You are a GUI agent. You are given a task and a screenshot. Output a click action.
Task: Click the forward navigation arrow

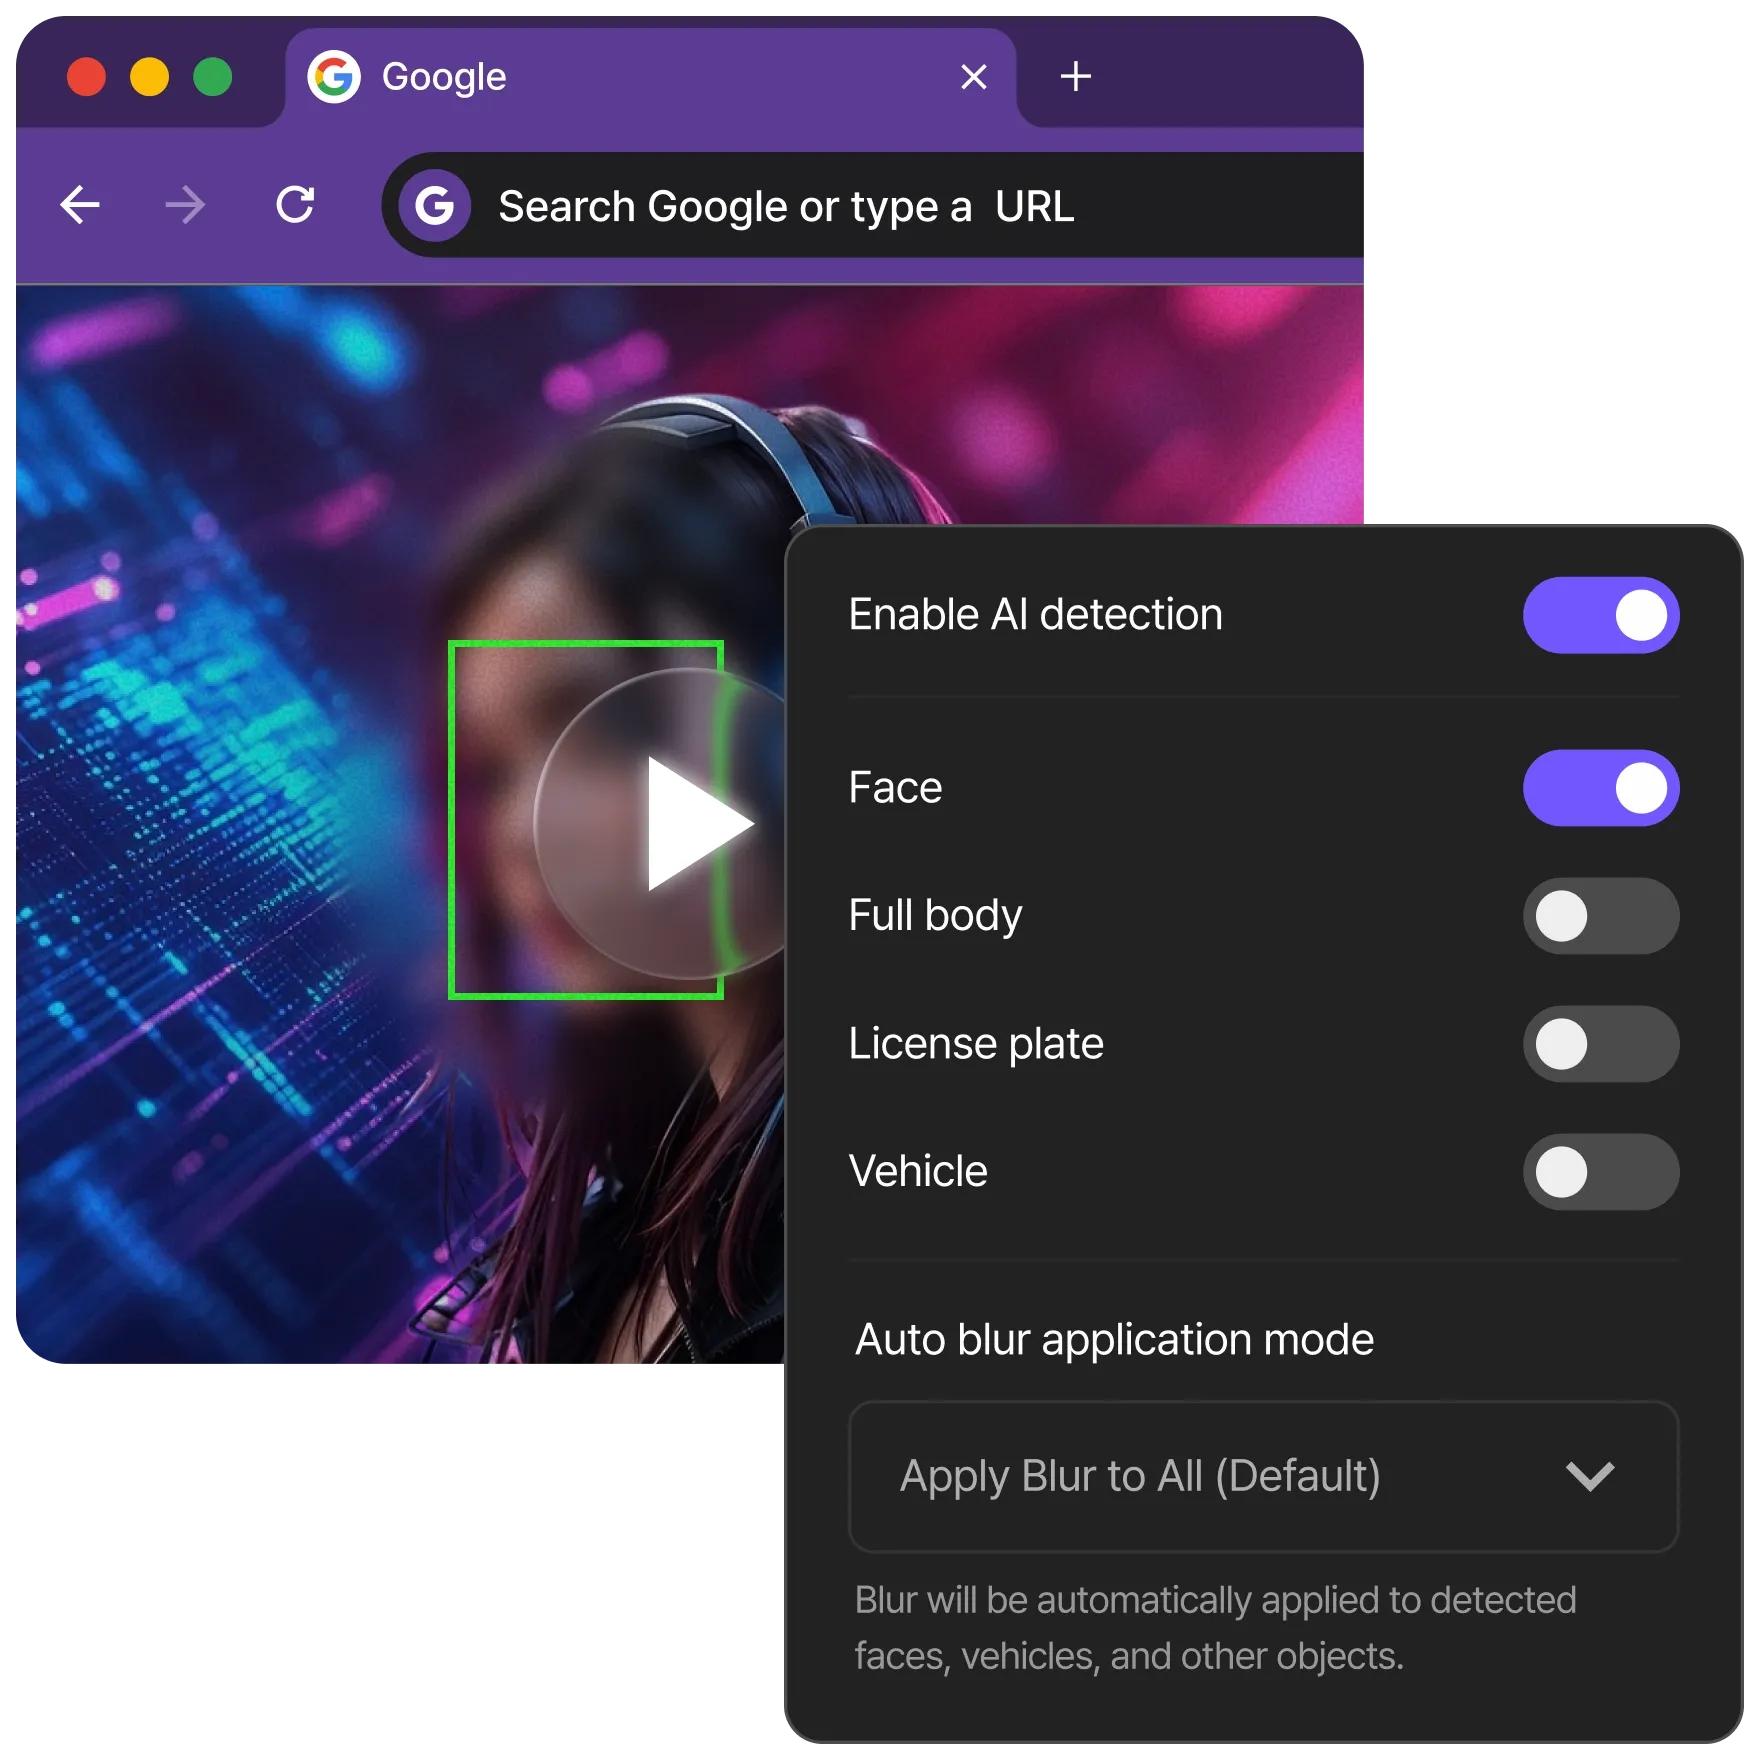point(185,206)
